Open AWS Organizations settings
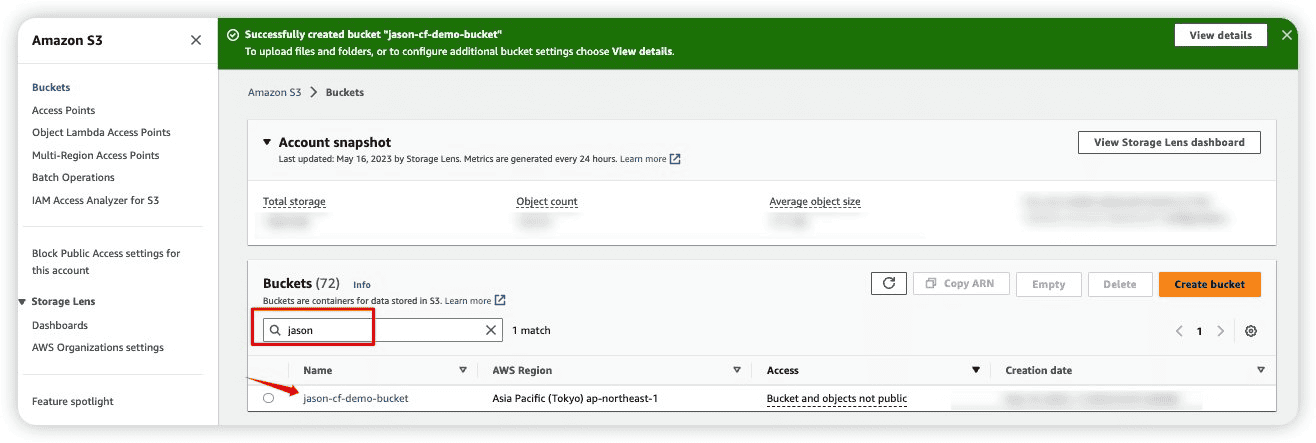 click(x=98, y=347)
